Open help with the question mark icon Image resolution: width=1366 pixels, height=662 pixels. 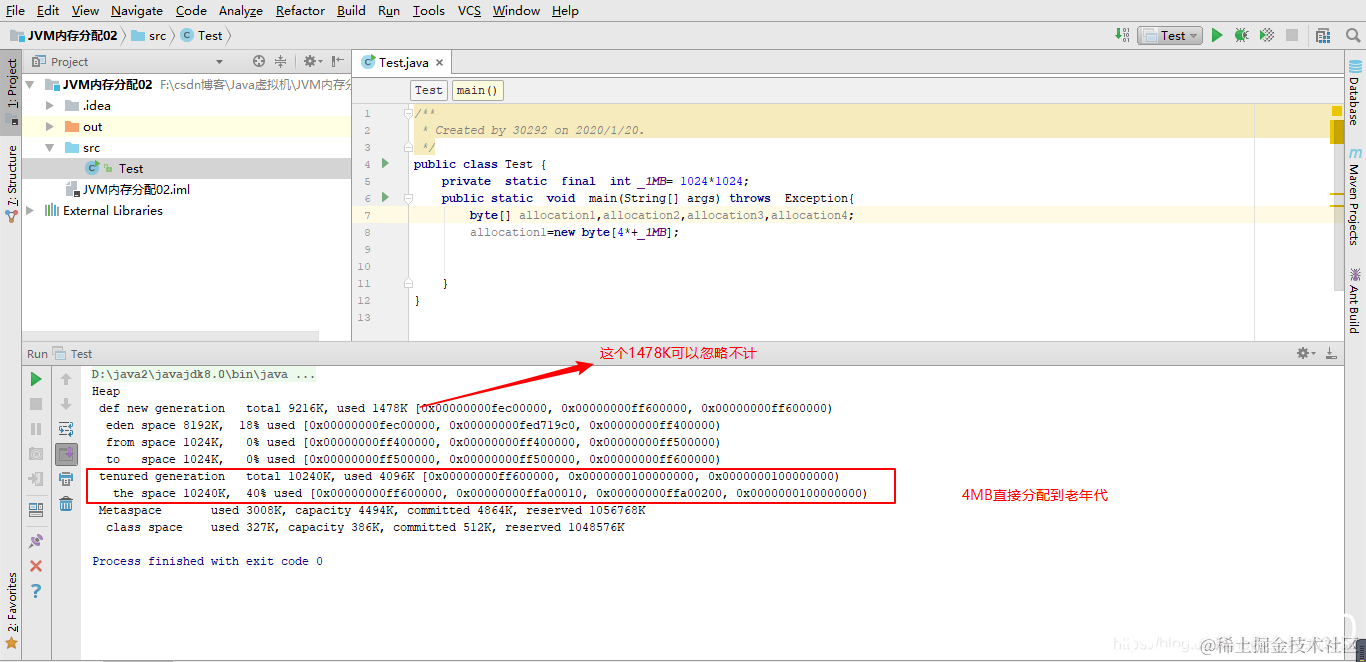pyautogui.click(x=36, y=591)
